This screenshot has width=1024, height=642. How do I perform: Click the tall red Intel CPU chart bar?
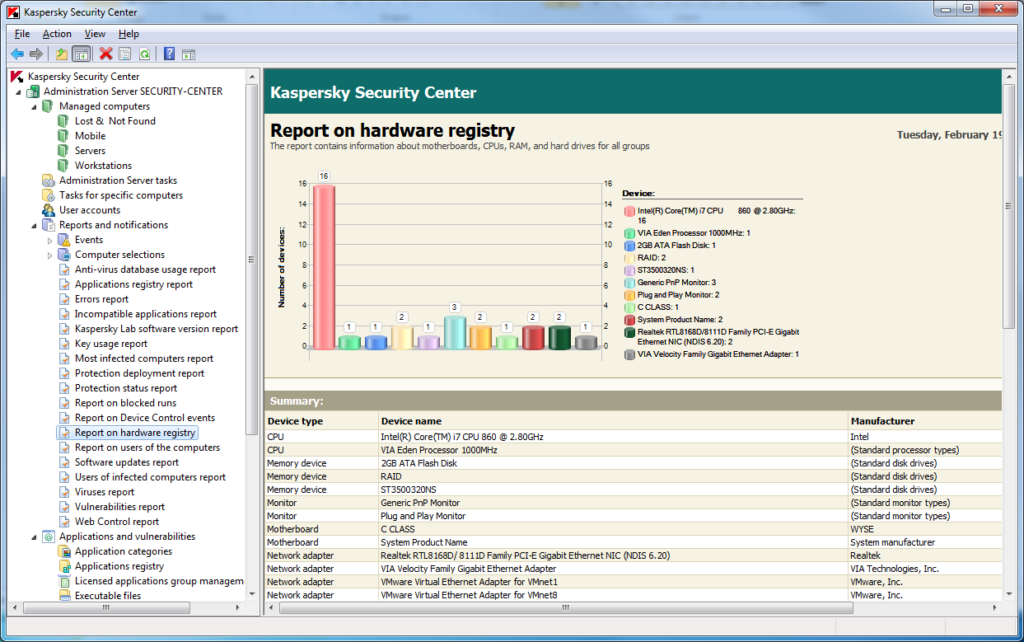324,266
